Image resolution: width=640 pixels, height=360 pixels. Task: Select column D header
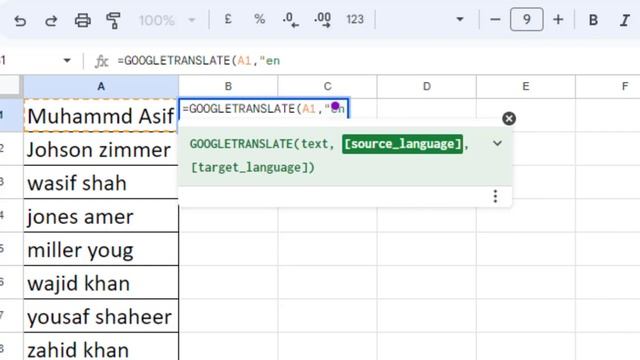click(x=427, y=86)
